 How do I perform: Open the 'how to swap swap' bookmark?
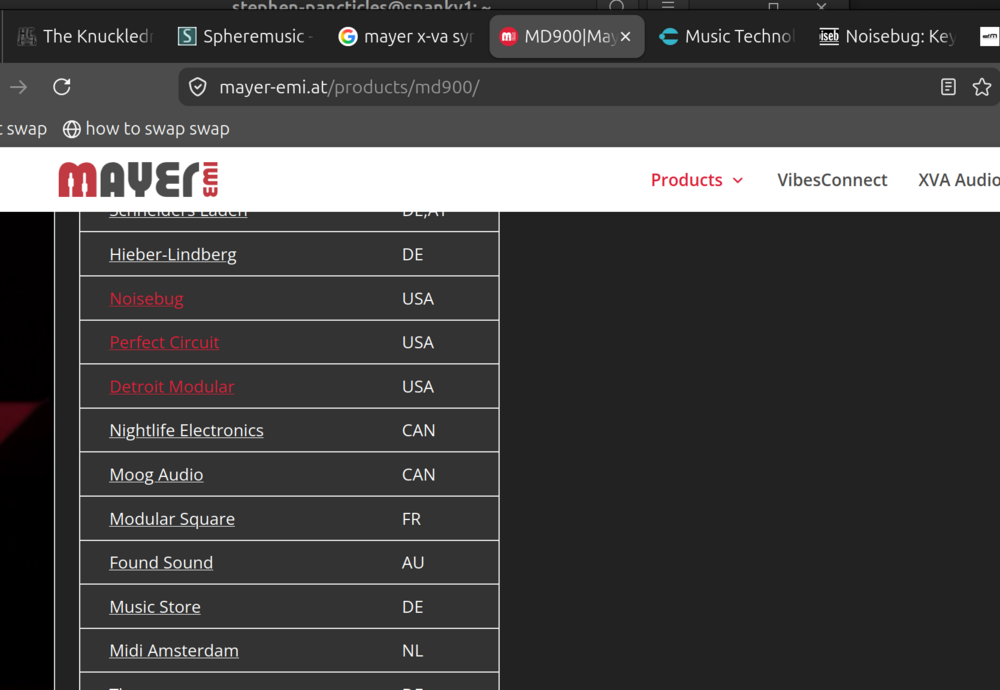[146, 129]
